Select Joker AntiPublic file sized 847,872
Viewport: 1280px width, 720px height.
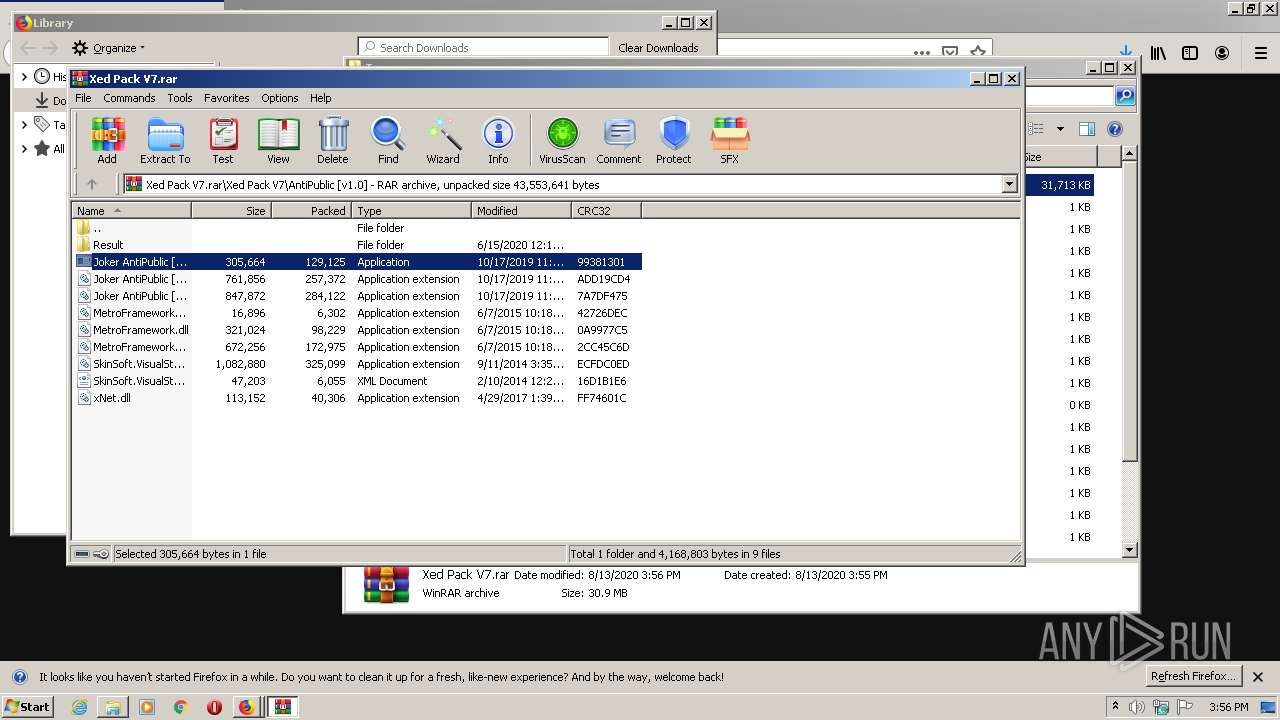click(357, 296)
